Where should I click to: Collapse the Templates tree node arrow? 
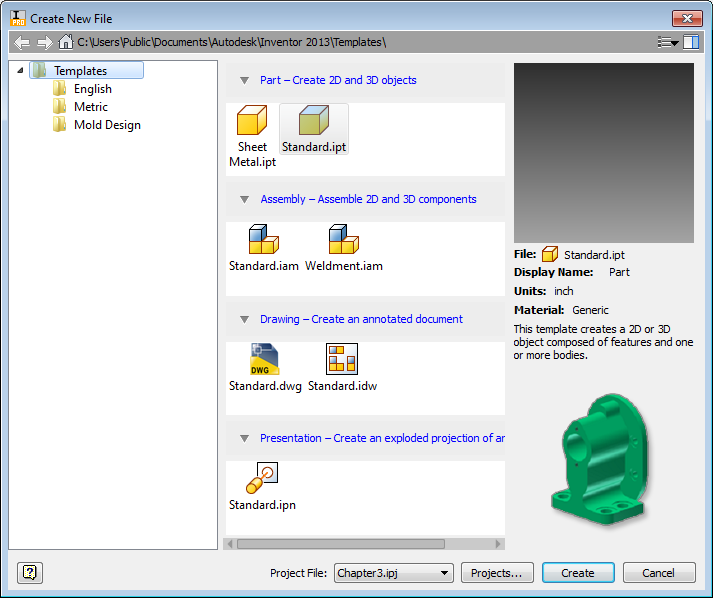coord(20,70)
